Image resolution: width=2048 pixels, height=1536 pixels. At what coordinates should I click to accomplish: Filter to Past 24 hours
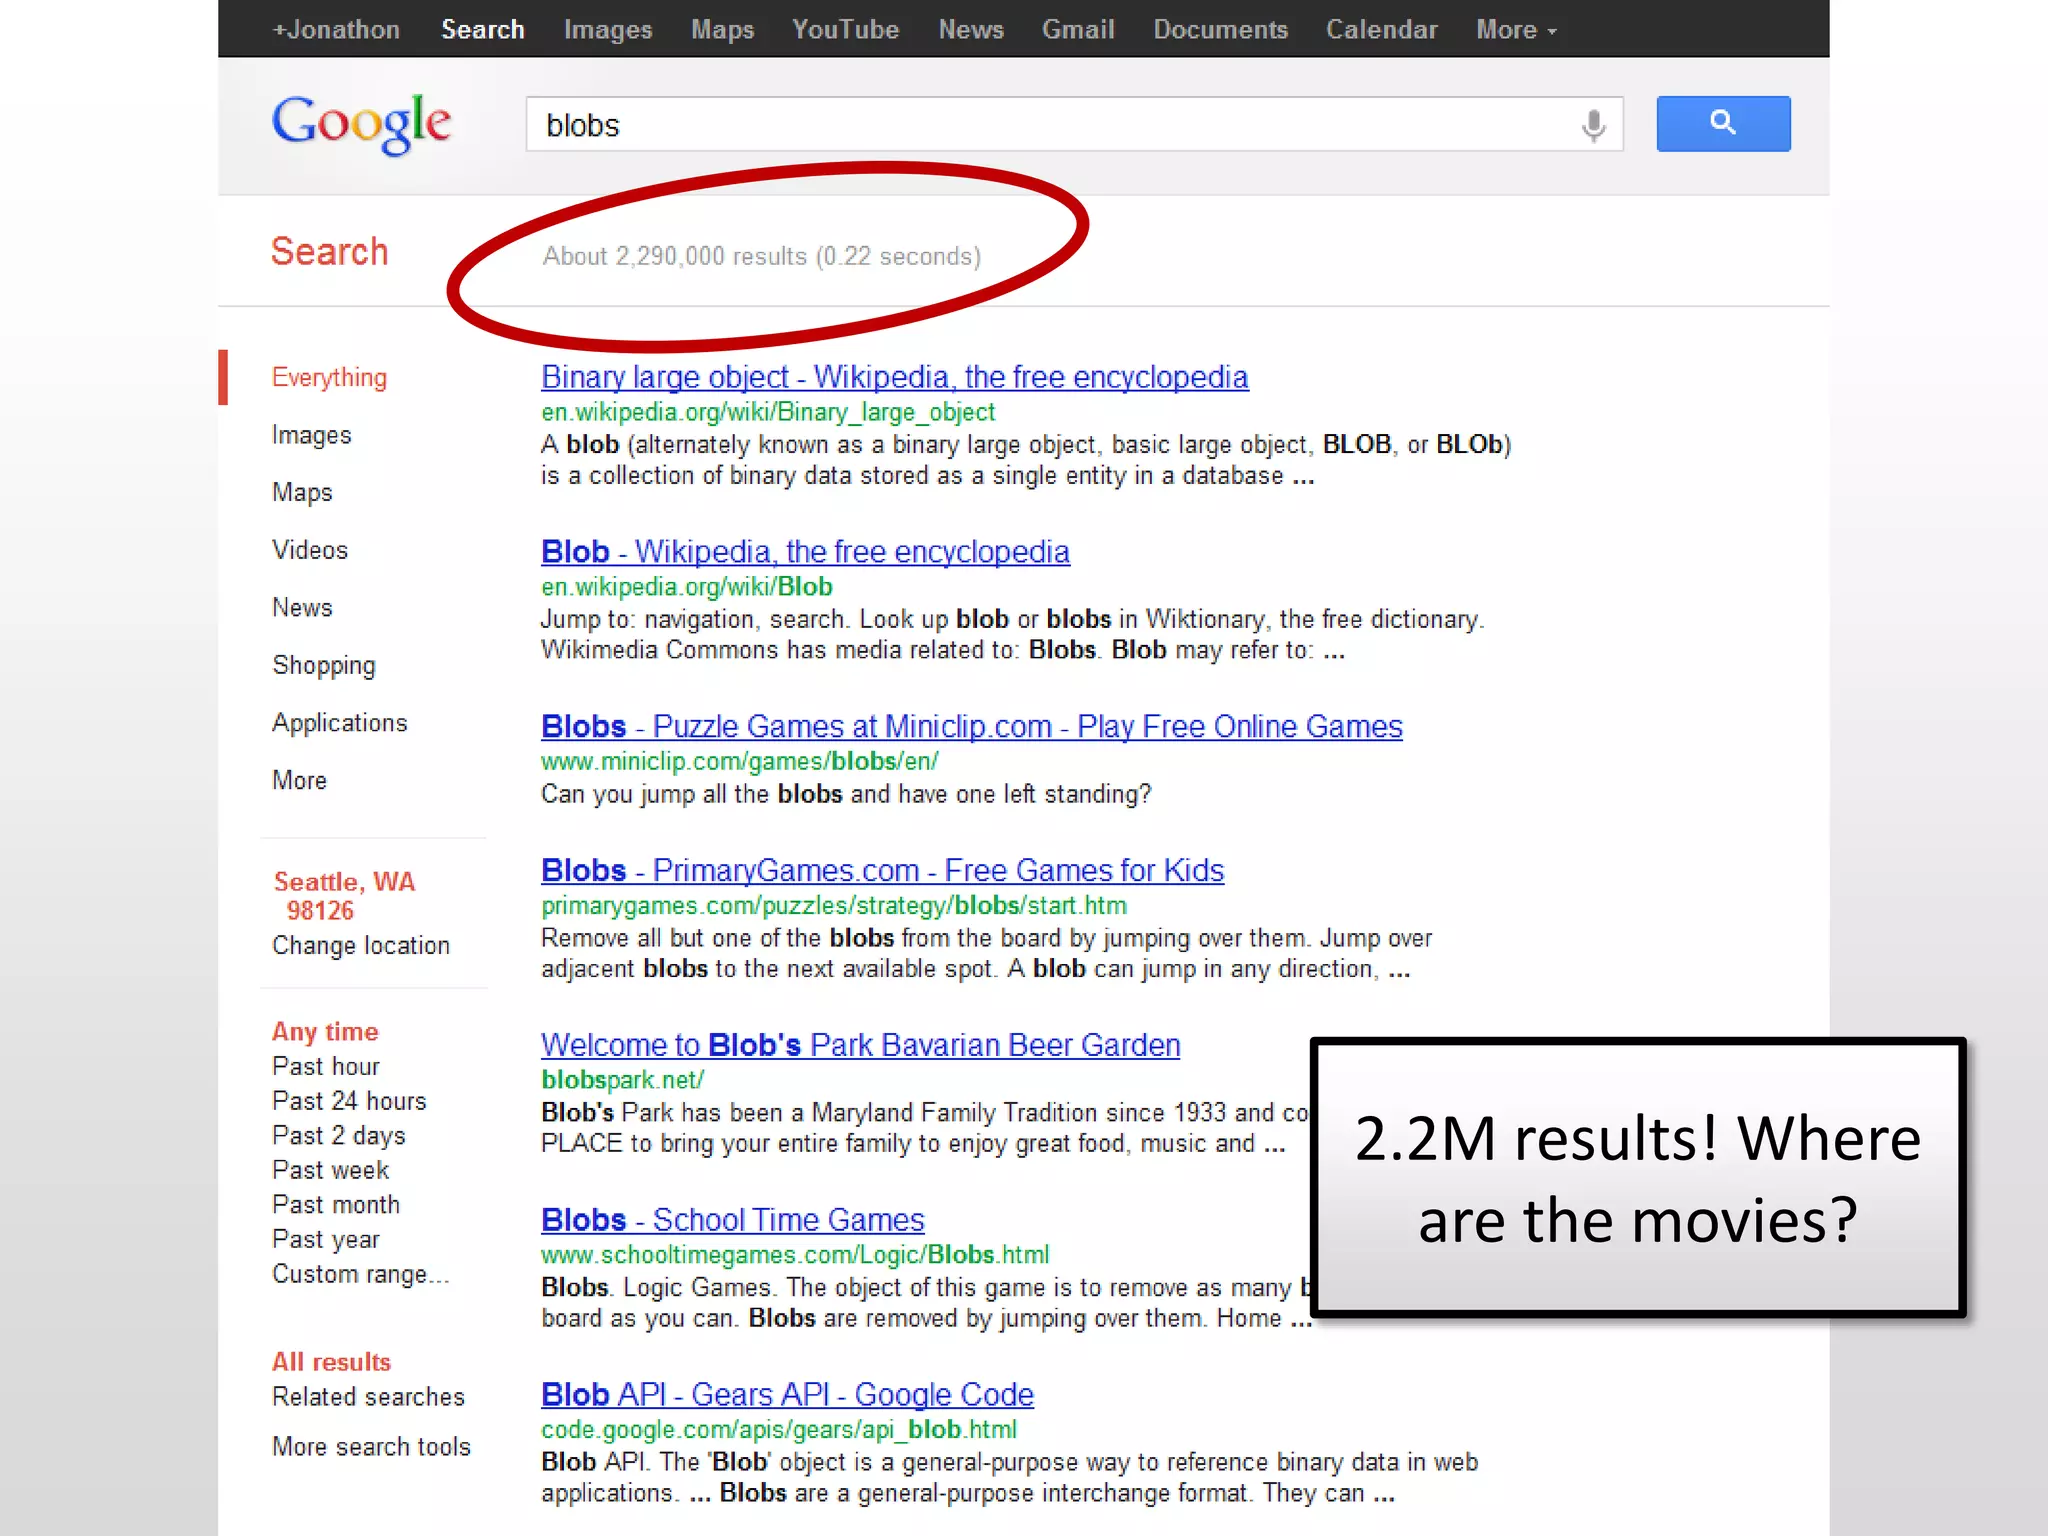[349, 1101]
